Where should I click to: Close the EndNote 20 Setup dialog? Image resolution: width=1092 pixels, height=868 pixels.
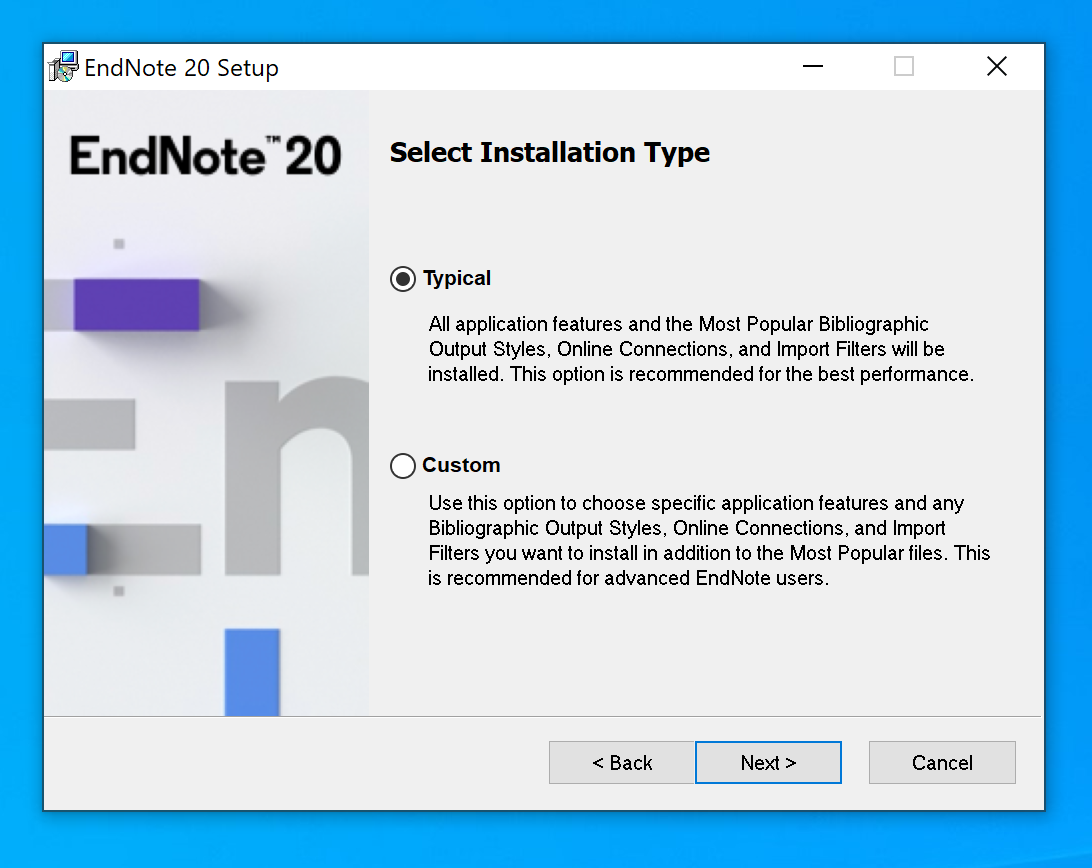(996, 67)
